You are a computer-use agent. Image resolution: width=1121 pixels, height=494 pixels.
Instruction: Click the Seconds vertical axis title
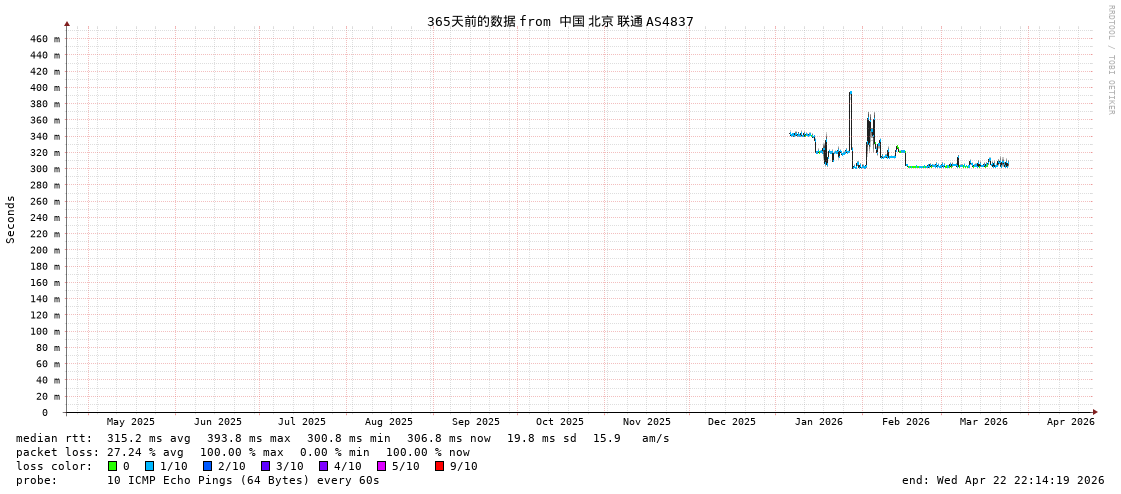(x=11, y=219)
